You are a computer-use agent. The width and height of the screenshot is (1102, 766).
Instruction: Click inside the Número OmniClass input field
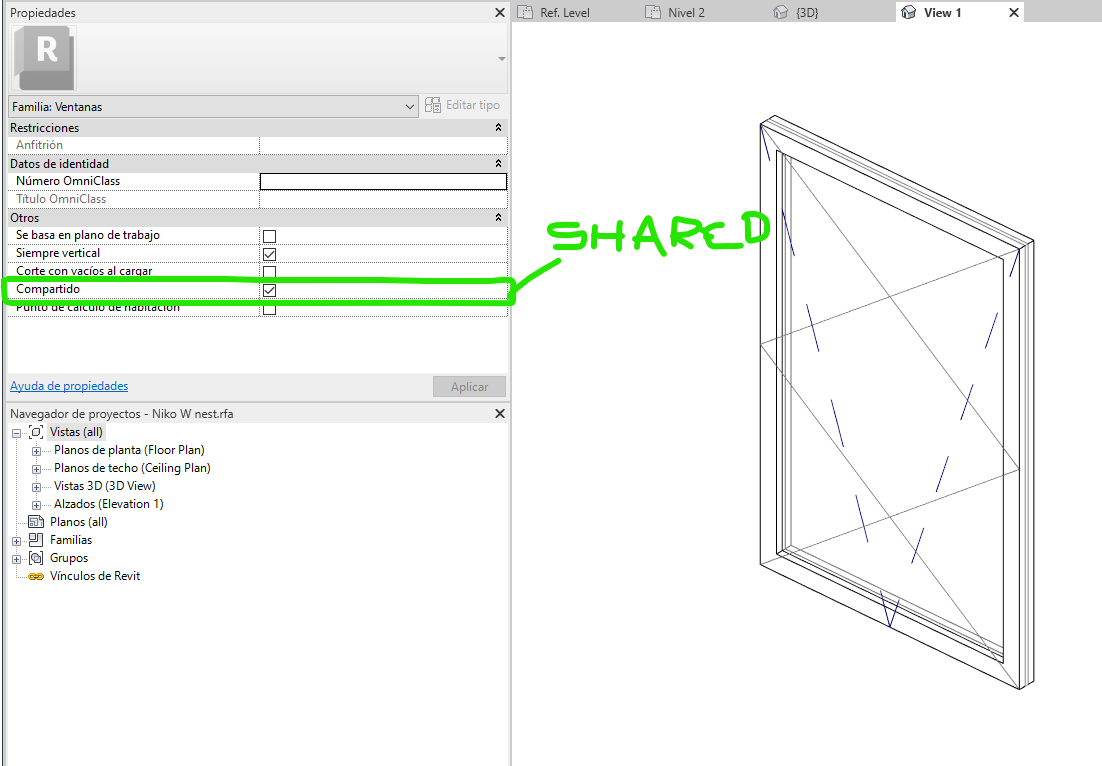click(382, 181)
